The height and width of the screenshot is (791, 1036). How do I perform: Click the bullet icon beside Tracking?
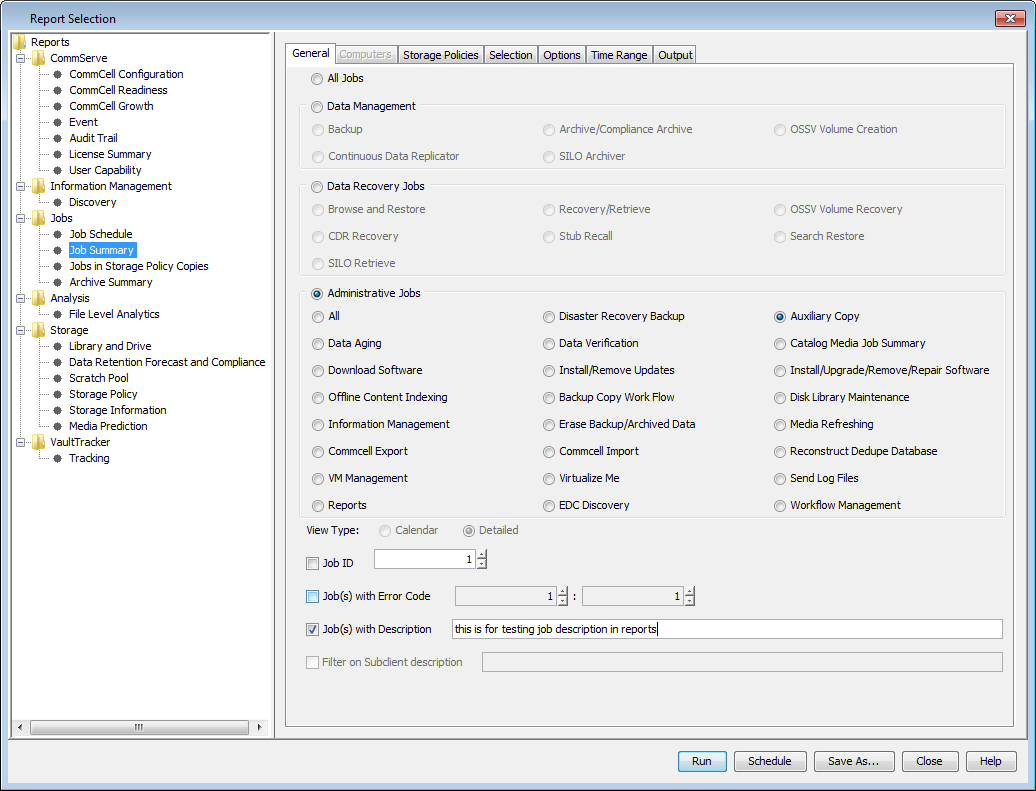coord(57,458)
